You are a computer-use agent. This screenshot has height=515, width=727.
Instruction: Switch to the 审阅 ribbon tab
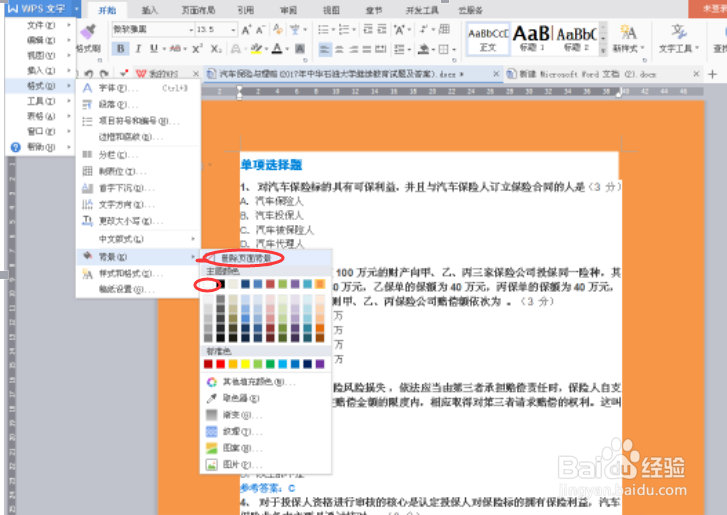tap(288, 10)
